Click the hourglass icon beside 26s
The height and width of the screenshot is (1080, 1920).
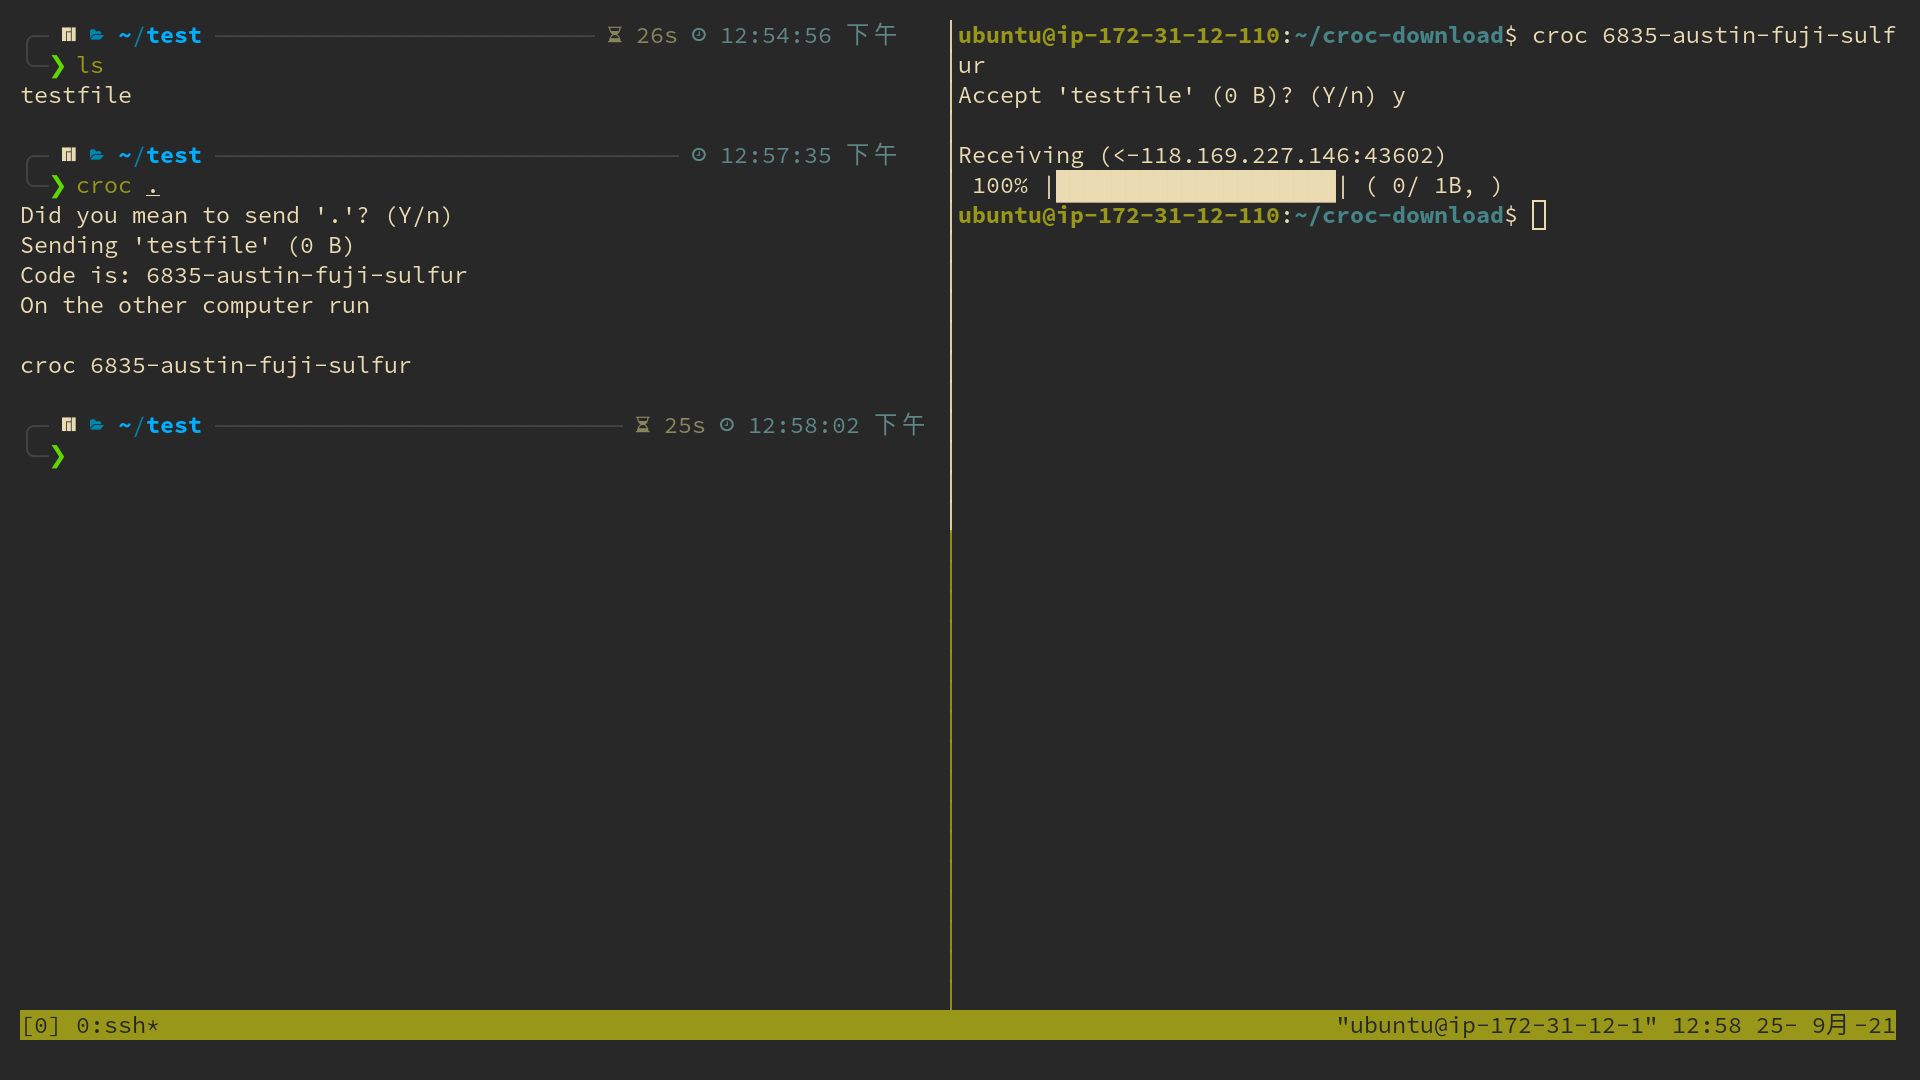(615, 35)
